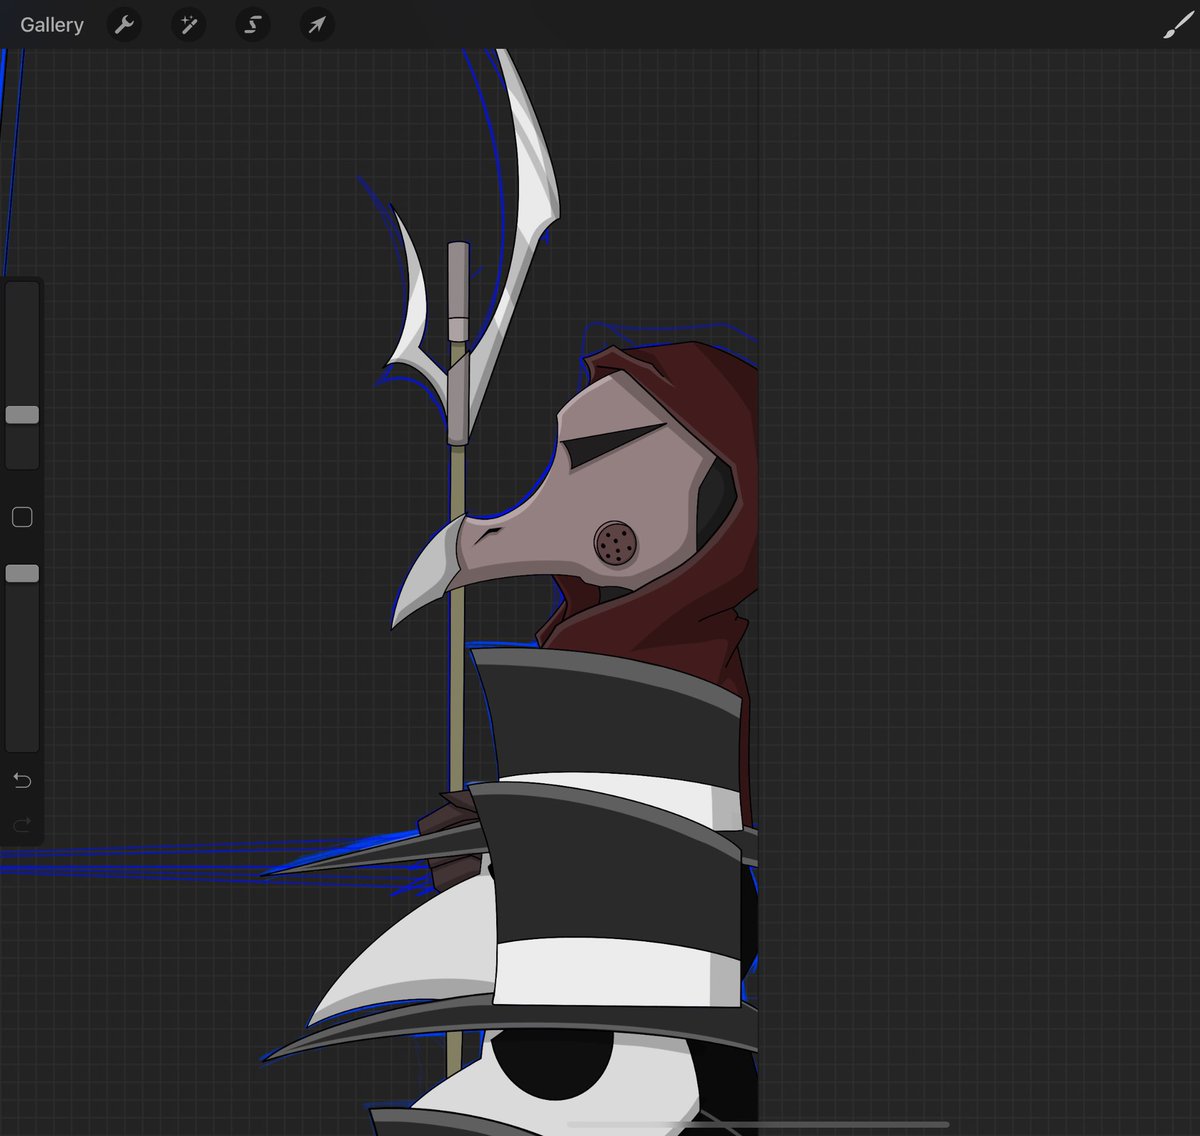Redo the last undone action
Viewport: 1200px width, 1136px height.
click(x=22, y=825)
